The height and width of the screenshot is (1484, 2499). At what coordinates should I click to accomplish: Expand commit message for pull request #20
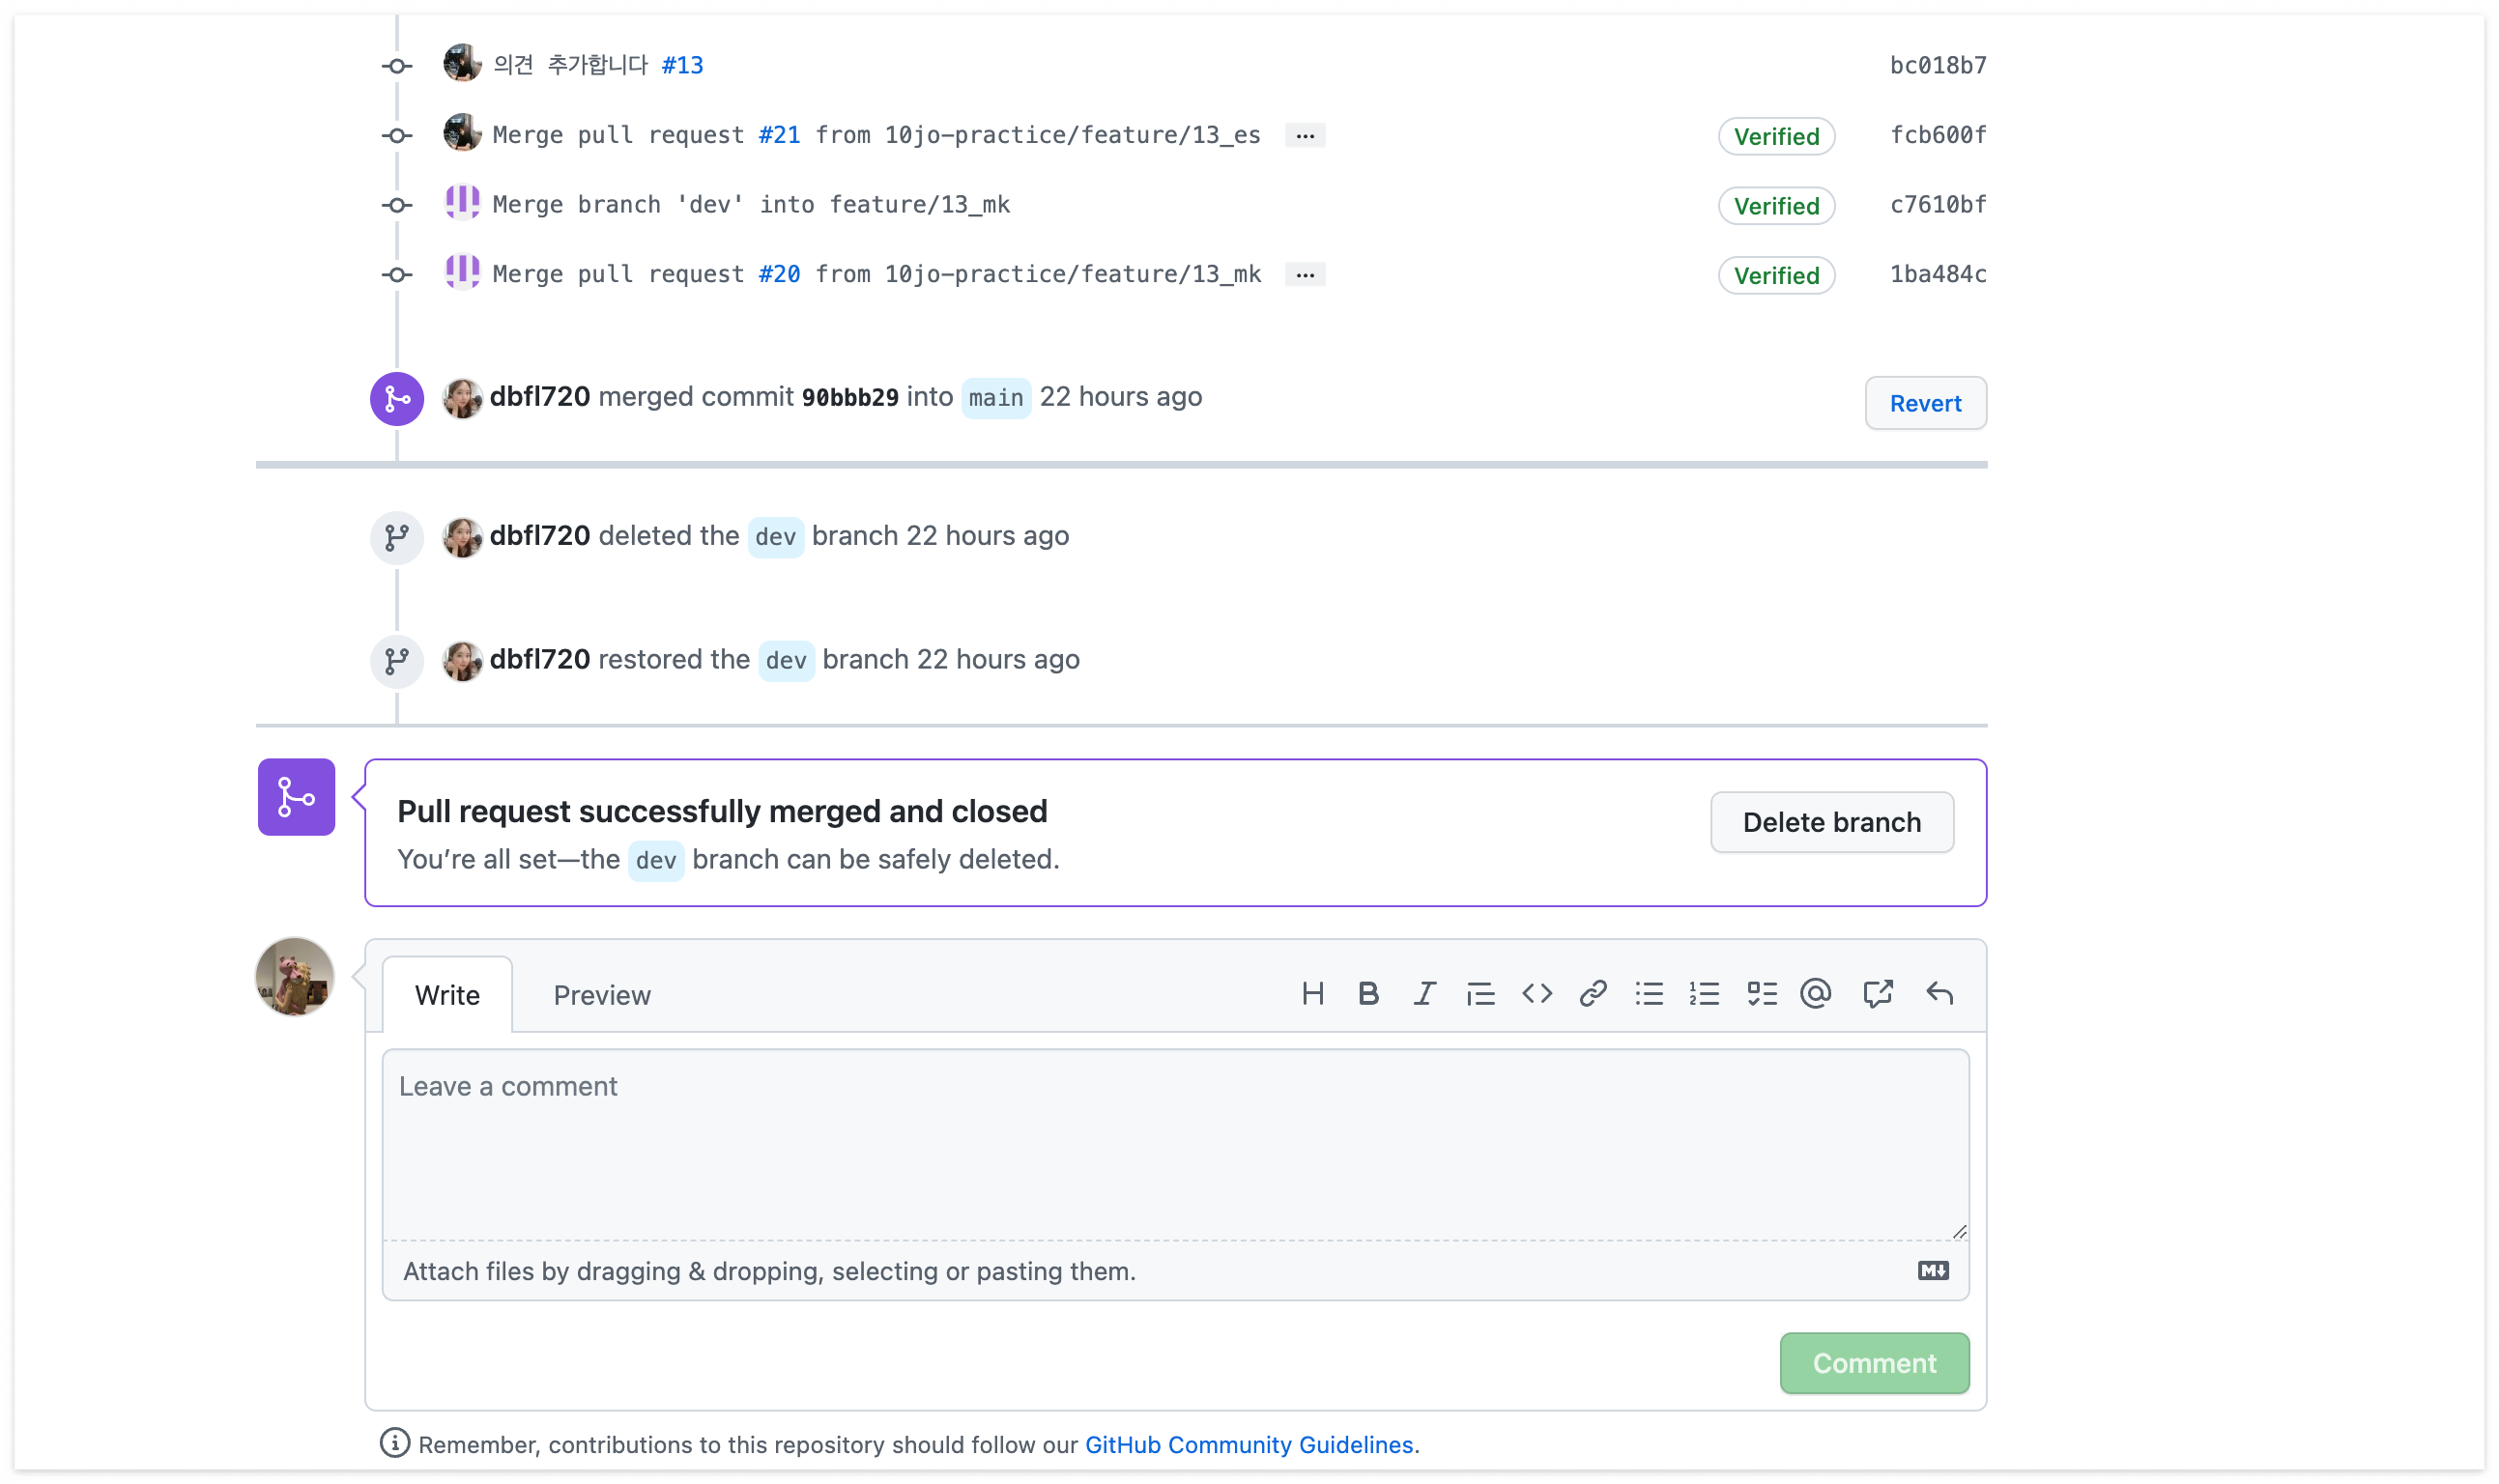pos(1304,274)
